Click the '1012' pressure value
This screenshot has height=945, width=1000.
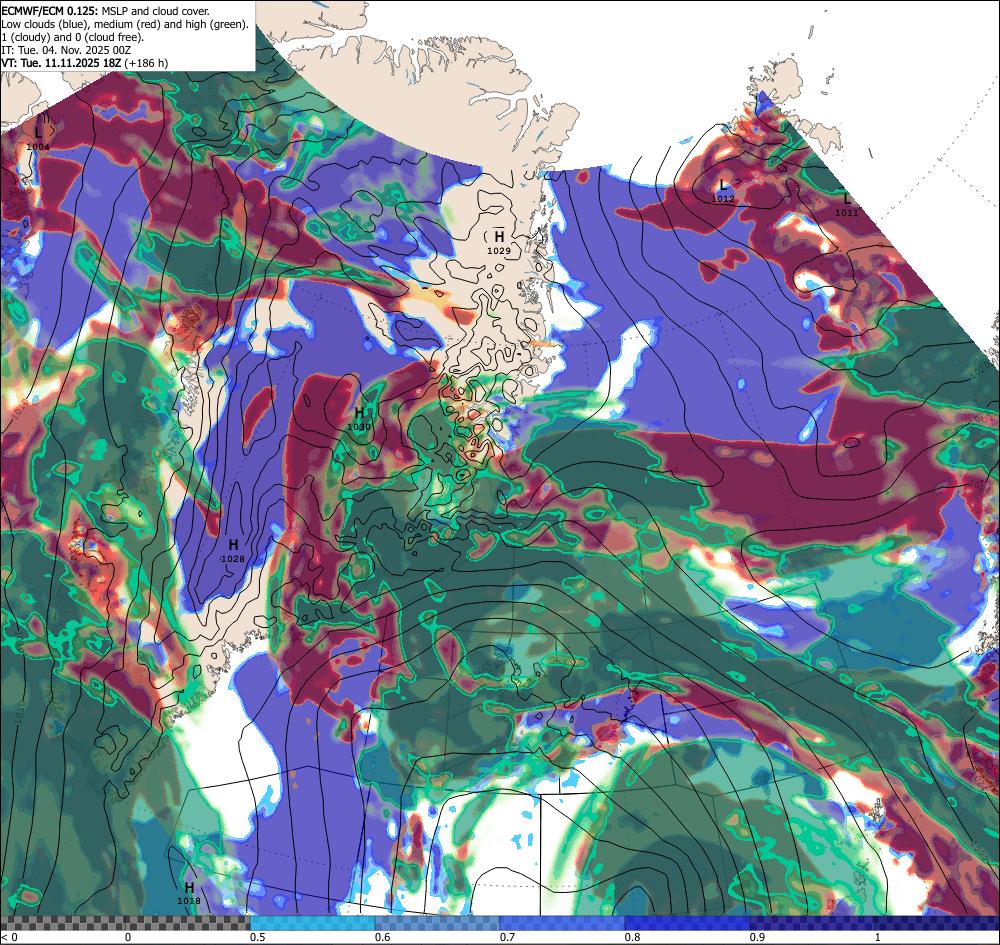(x=723, y=198)
